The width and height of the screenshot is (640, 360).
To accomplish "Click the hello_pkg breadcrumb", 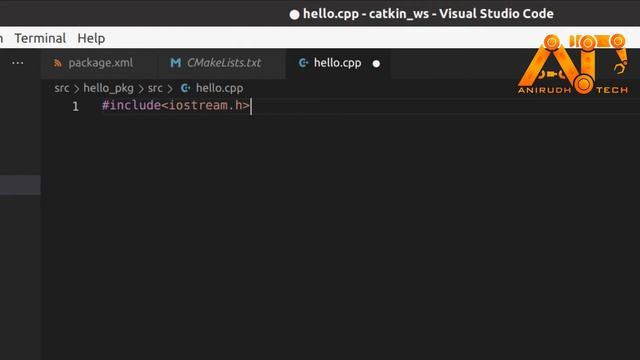I will click(108, 88).
